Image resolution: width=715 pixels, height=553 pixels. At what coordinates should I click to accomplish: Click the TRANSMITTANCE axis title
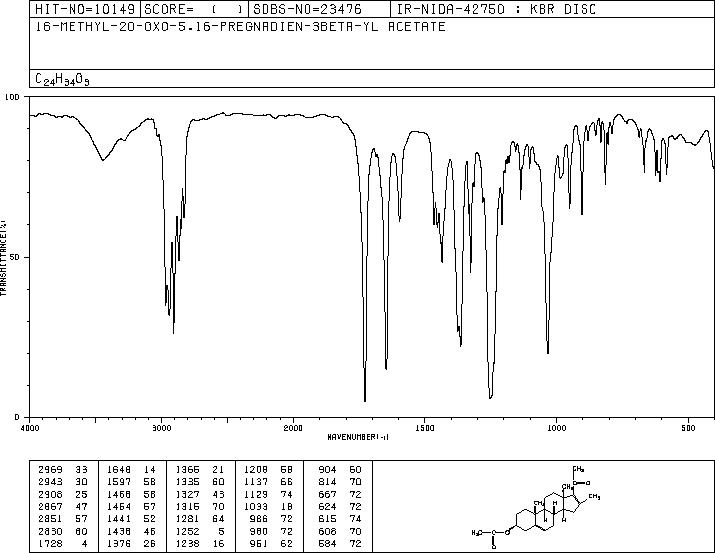point(3,258)
